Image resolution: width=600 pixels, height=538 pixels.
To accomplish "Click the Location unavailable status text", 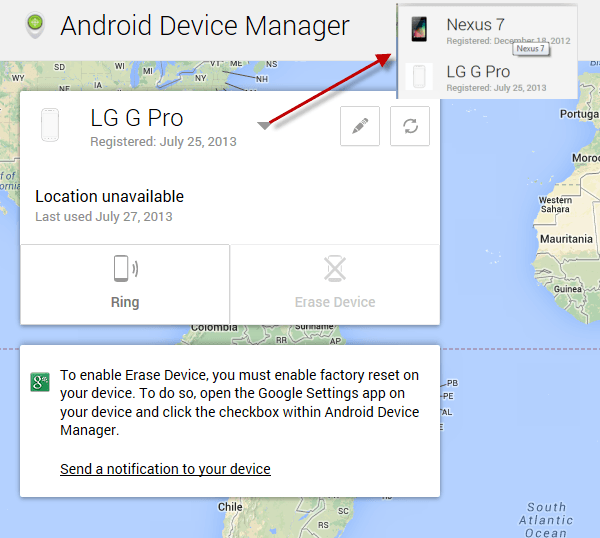I will click(x=109, y=196).
